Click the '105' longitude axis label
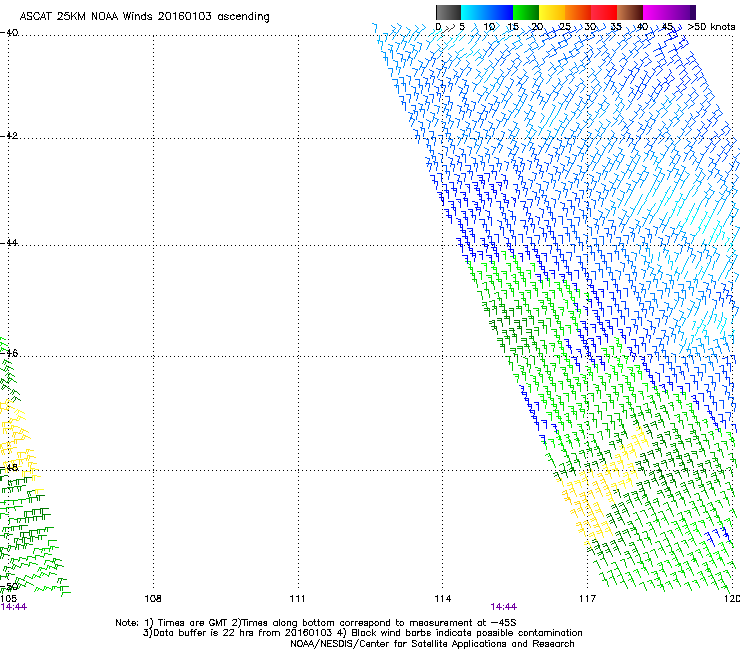The height and width of the screenshot is (650, 740). tap(8, 599)
